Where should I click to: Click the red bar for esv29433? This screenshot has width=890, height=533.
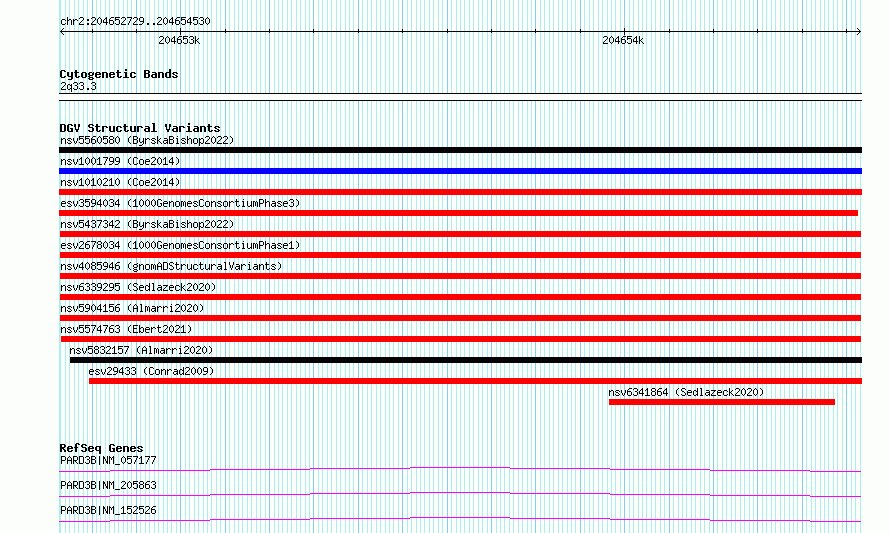[x=476, y=381]
